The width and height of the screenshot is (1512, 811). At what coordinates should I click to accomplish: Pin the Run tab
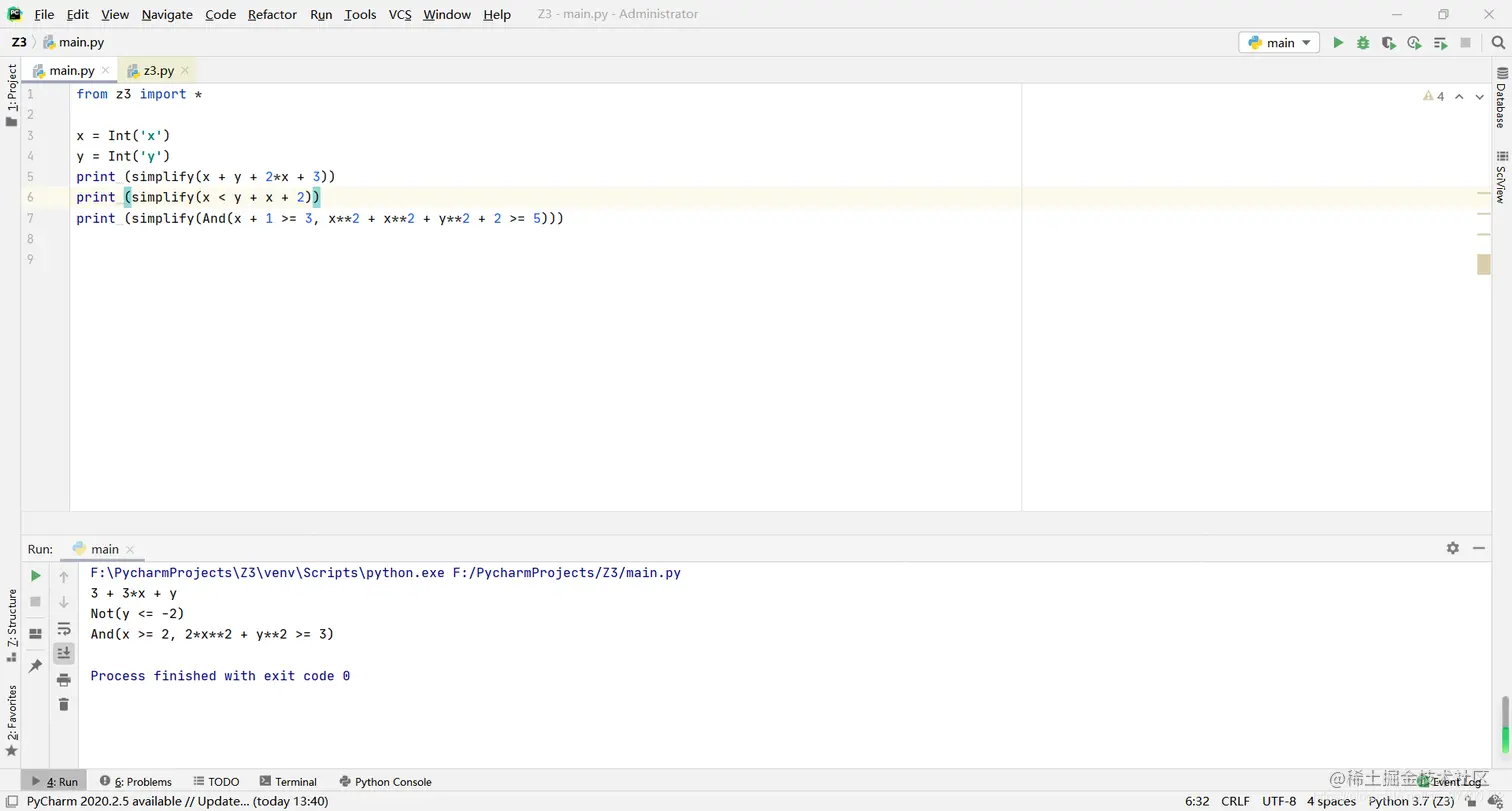[x=35, y=665]
